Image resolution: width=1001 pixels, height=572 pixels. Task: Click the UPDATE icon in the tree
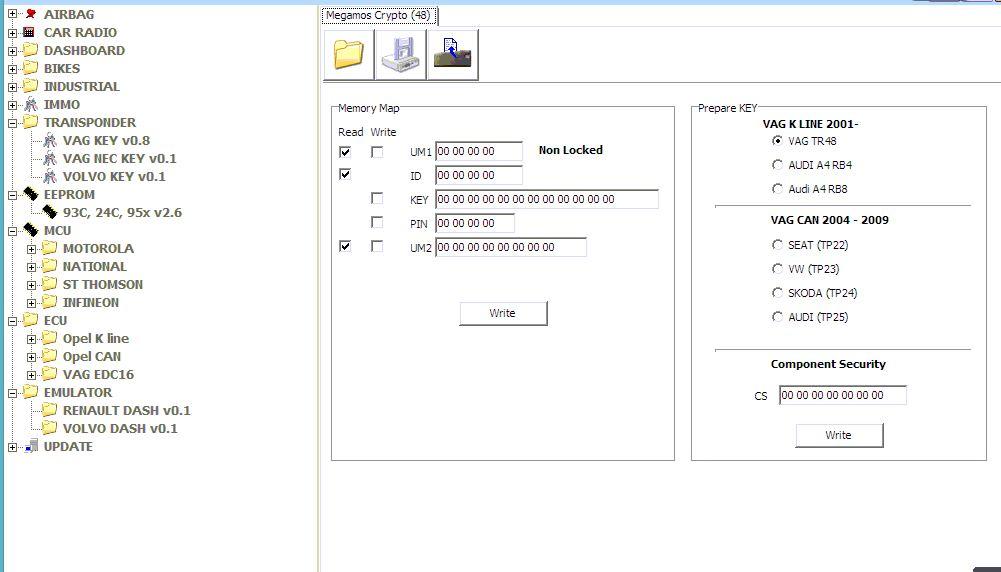[30, 446]
